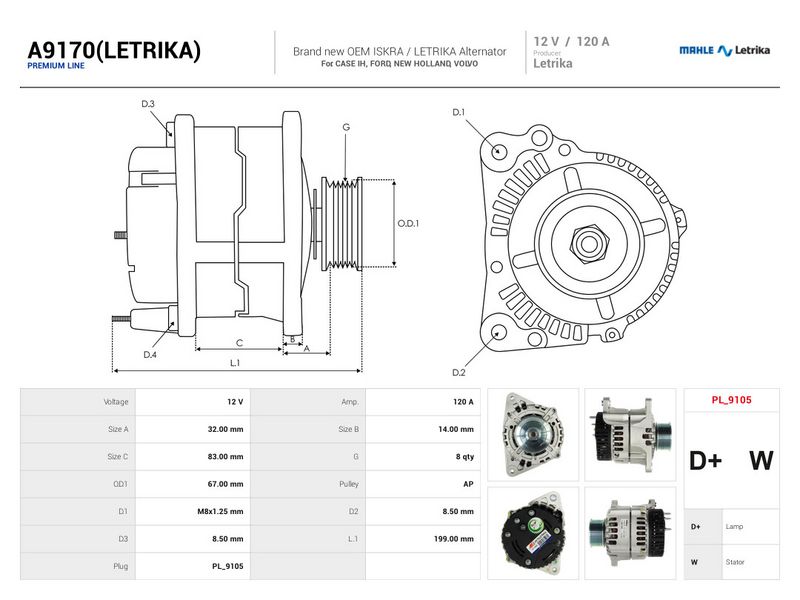This screenshot has width=800, height=600.
Task: Select the O.D.1 67.00 mm value
Action: (193, 484)
